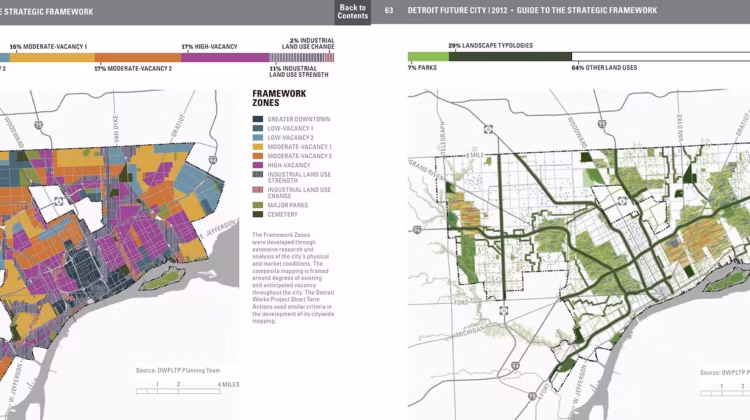Image resolution: width=750 pixels, height=420 pixels.
Task: Click the Greater Downtown legend swatch
Action: [x=258, y=119]
